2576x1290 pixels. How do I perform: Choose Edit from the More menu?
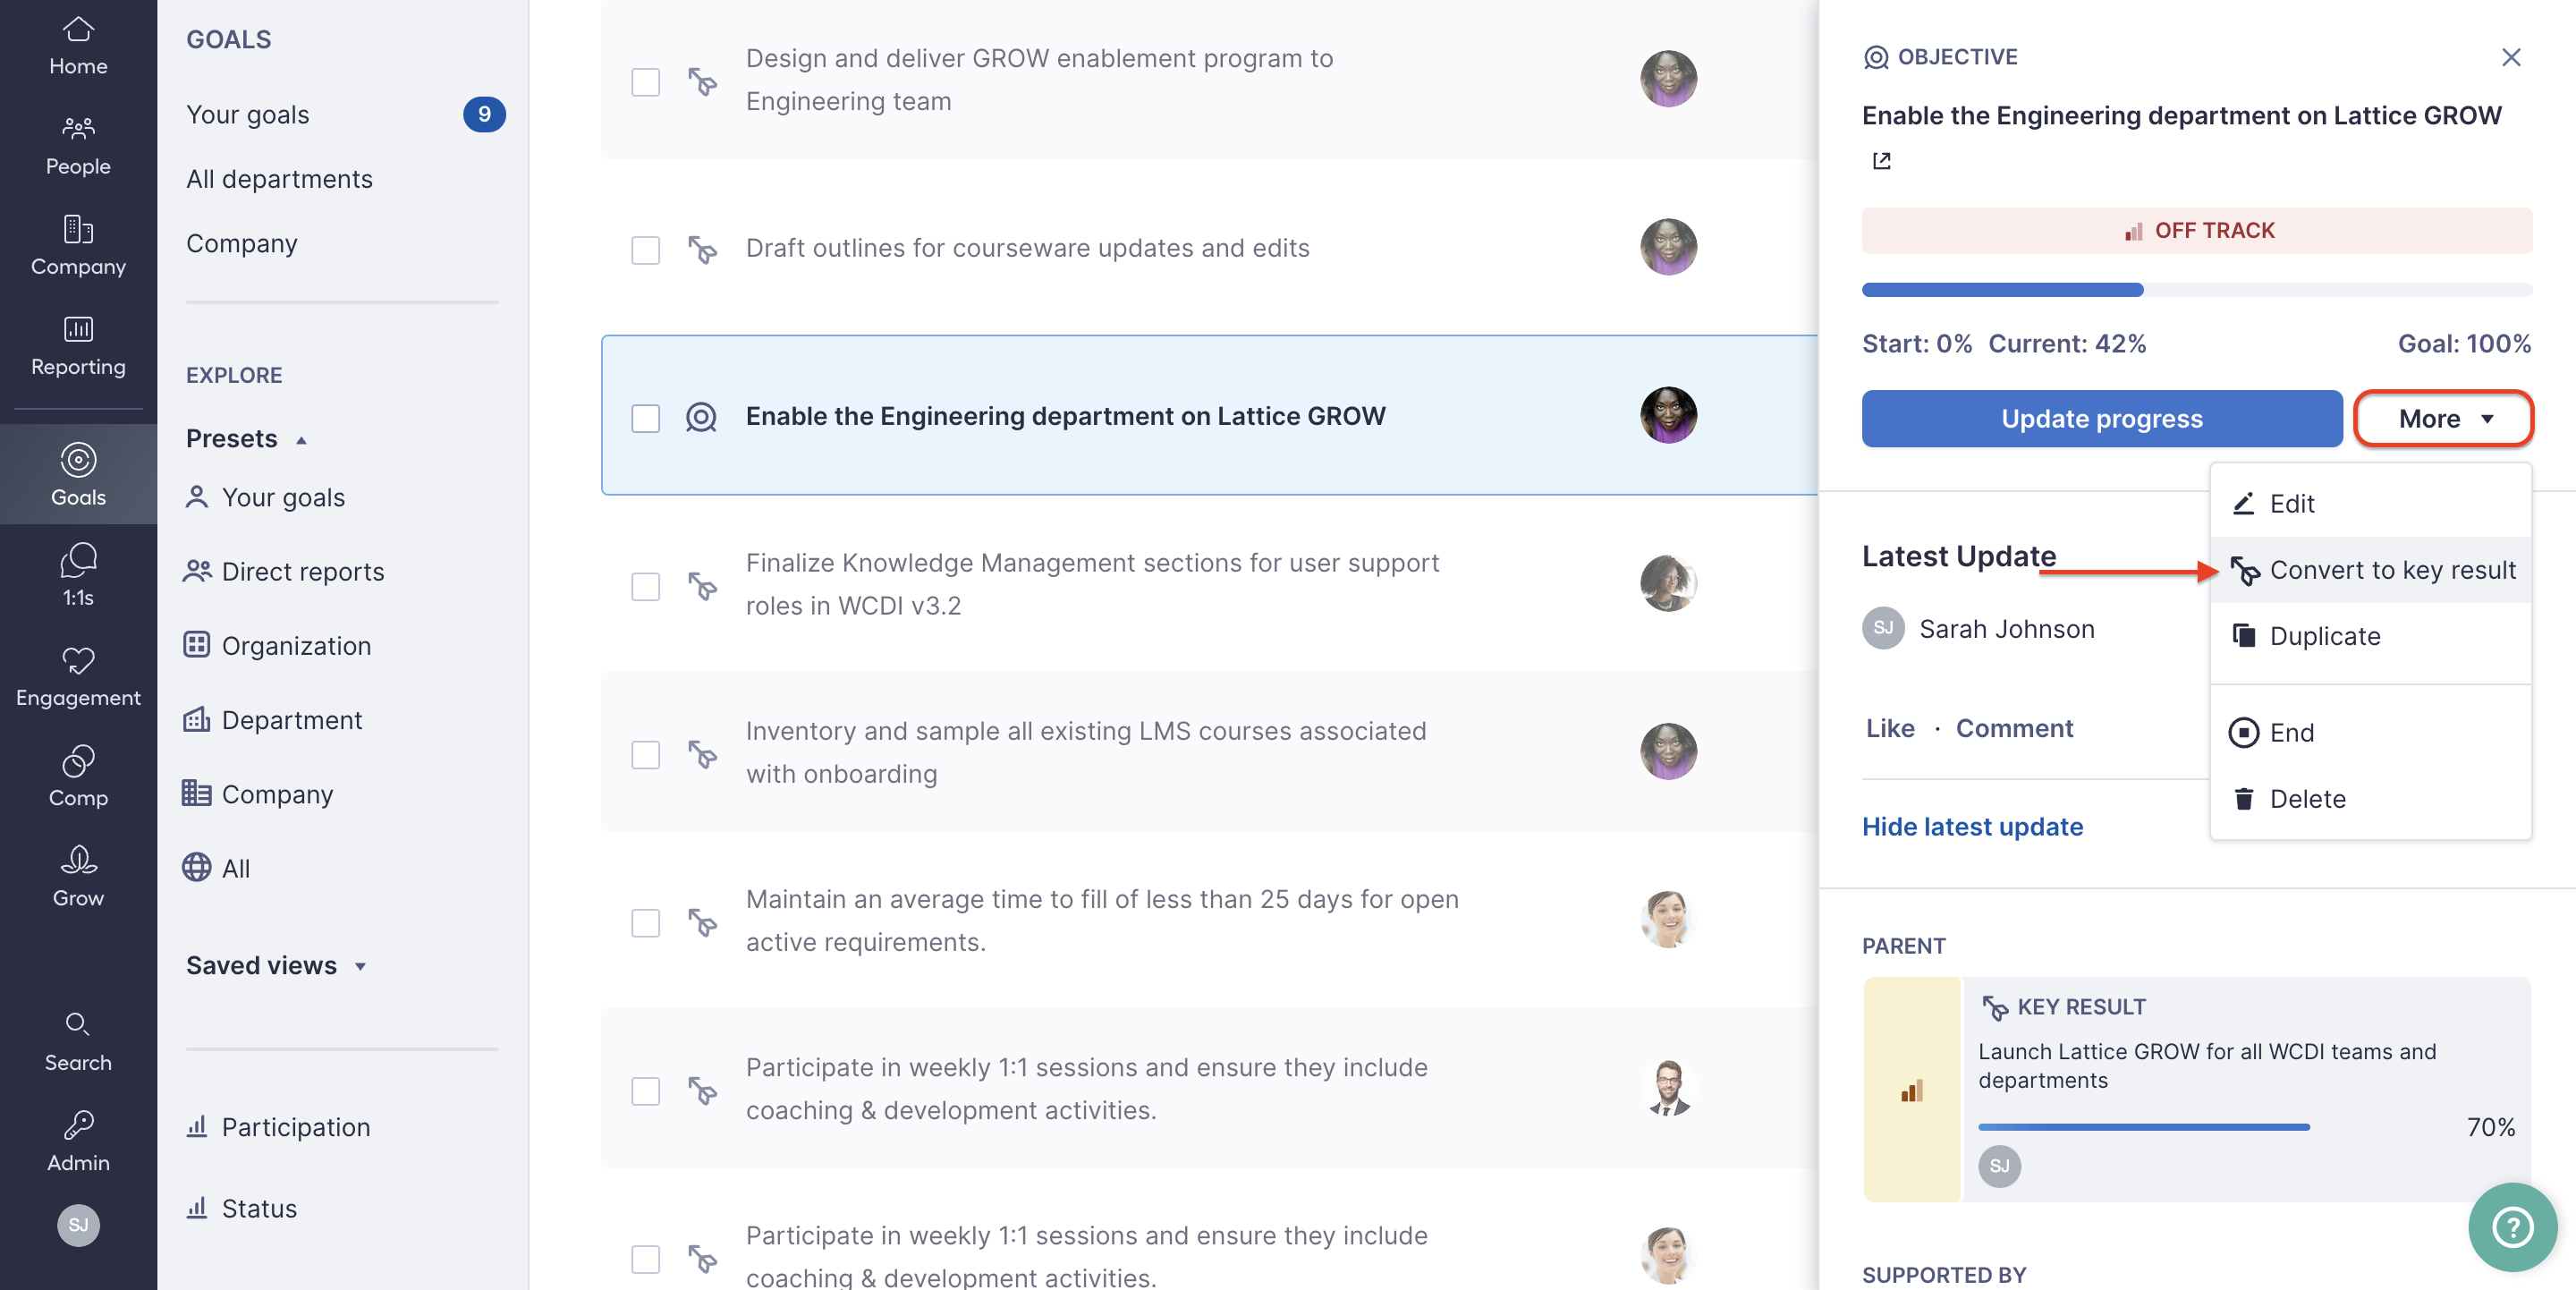(2370, 503)
